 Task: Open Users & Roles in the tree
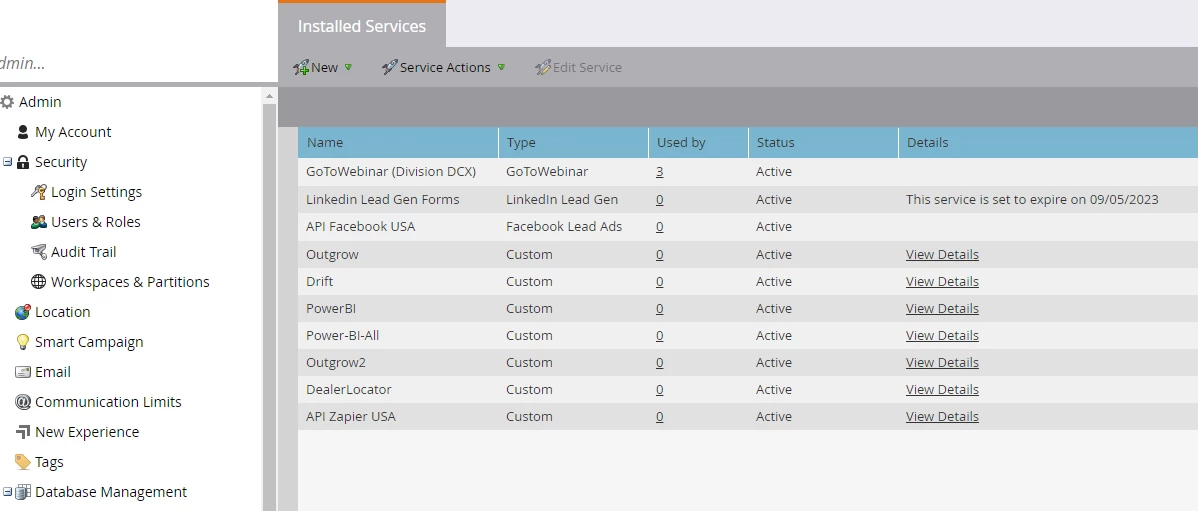[x=96, y=222]
